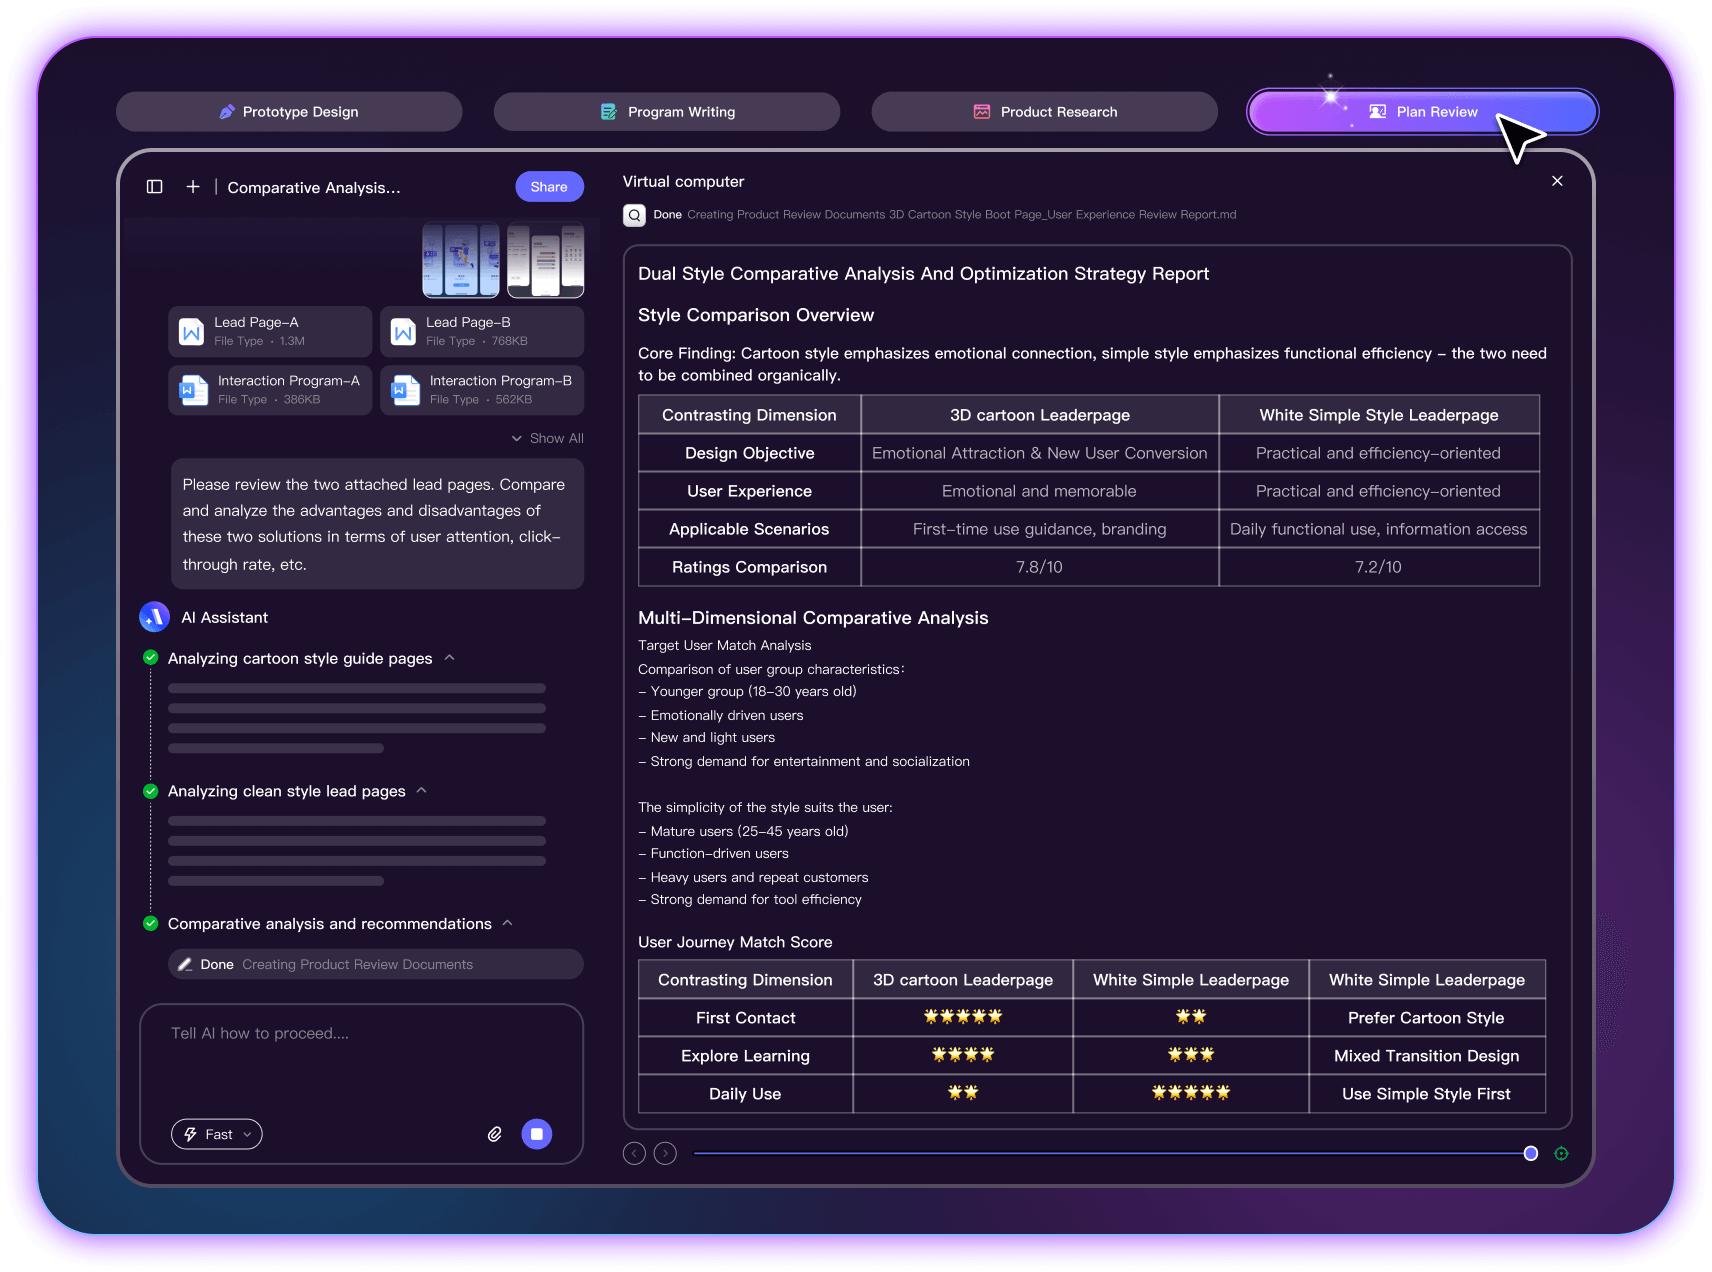Collapse Analyzing cartoon style guide pages
This screenshot has width=1712, height=1272.
450,658
